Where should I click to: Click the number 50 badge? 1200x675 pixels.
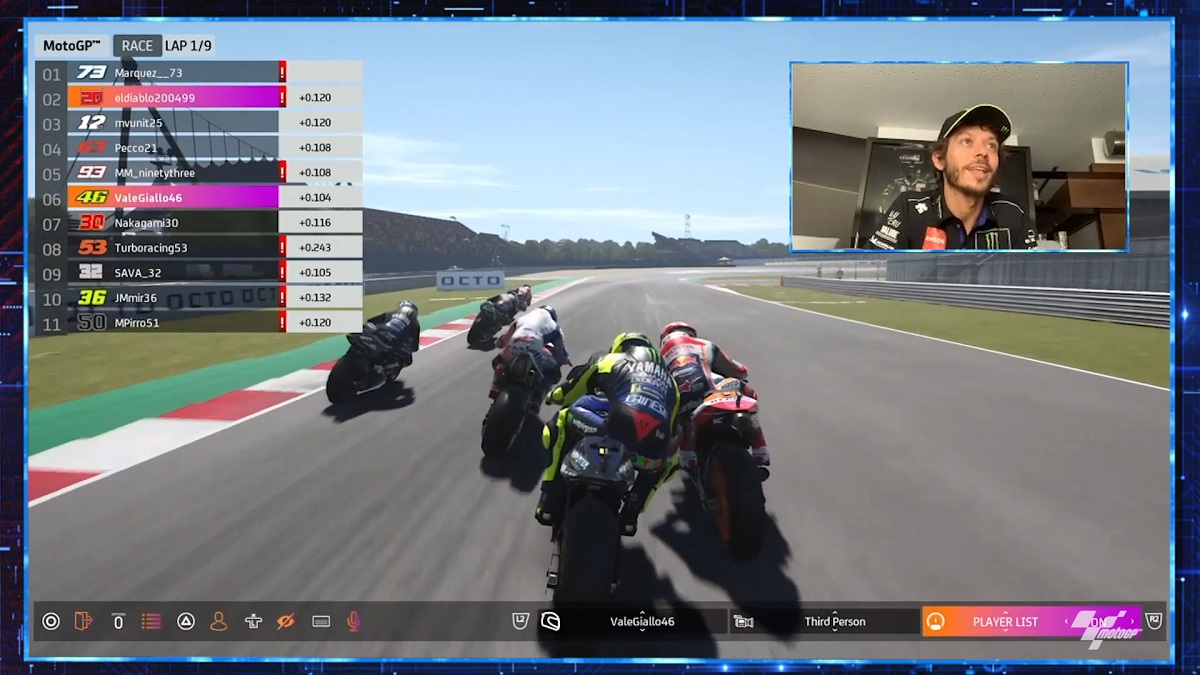coord(91,322)
